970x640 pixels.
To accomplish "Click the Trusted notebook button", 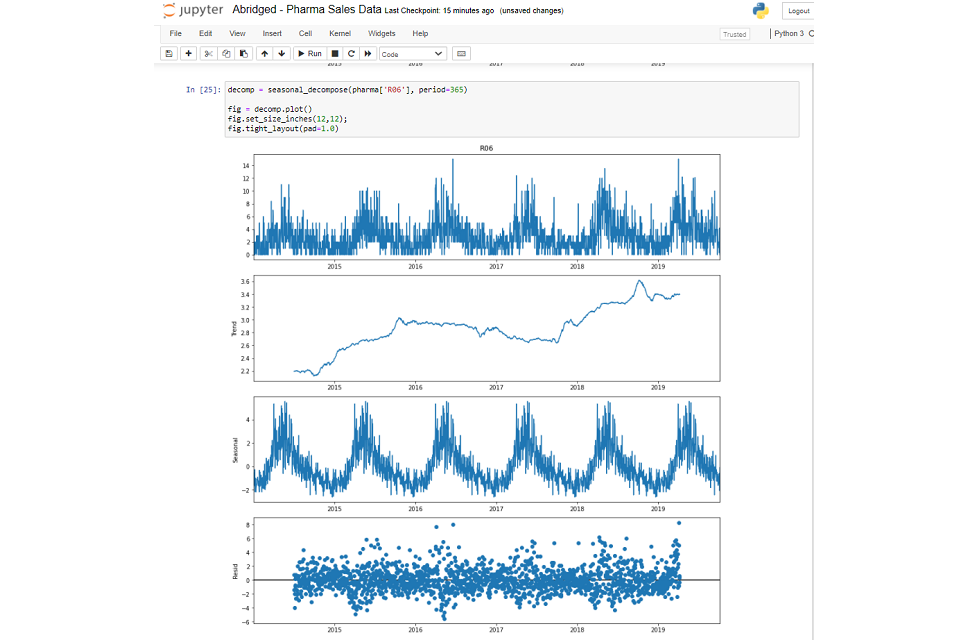I will tap(735, 34).
